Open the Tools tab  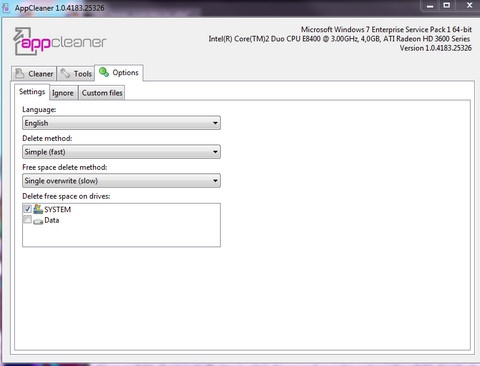coord(76,73)
